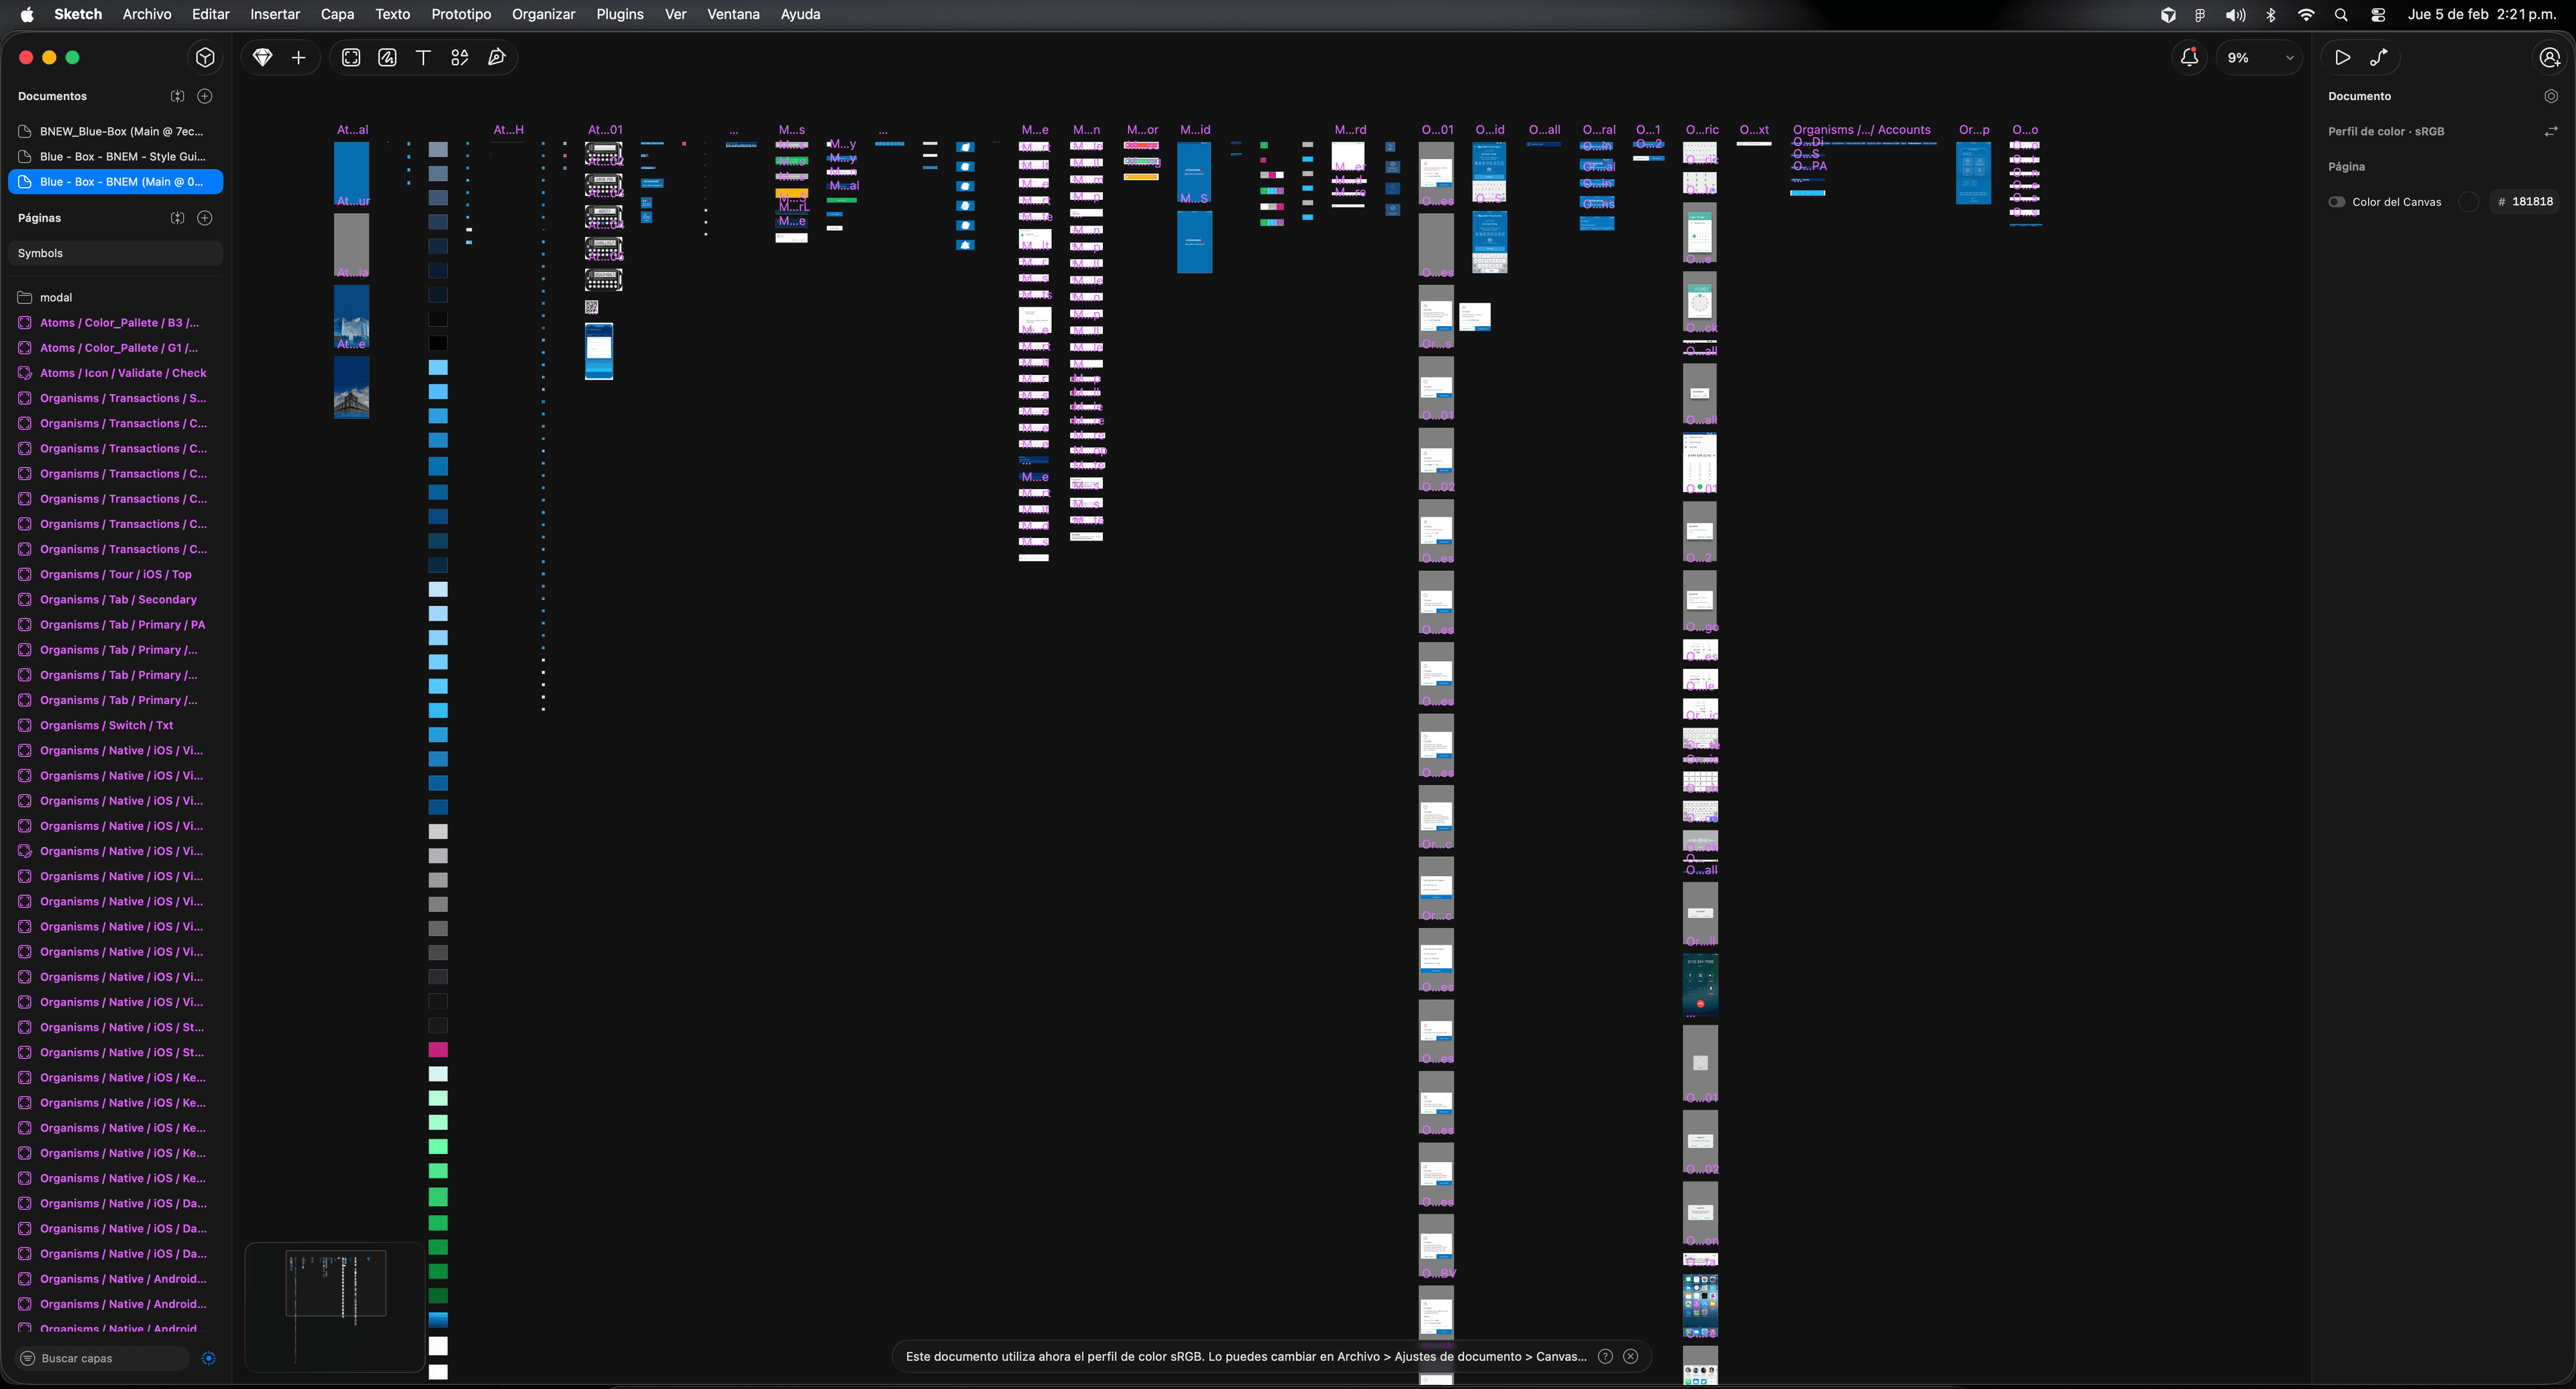Click the notifications bell icon
The width and height of the screenshot is (2576, 1389).
pyautogui.click(x=2189, y=58)
